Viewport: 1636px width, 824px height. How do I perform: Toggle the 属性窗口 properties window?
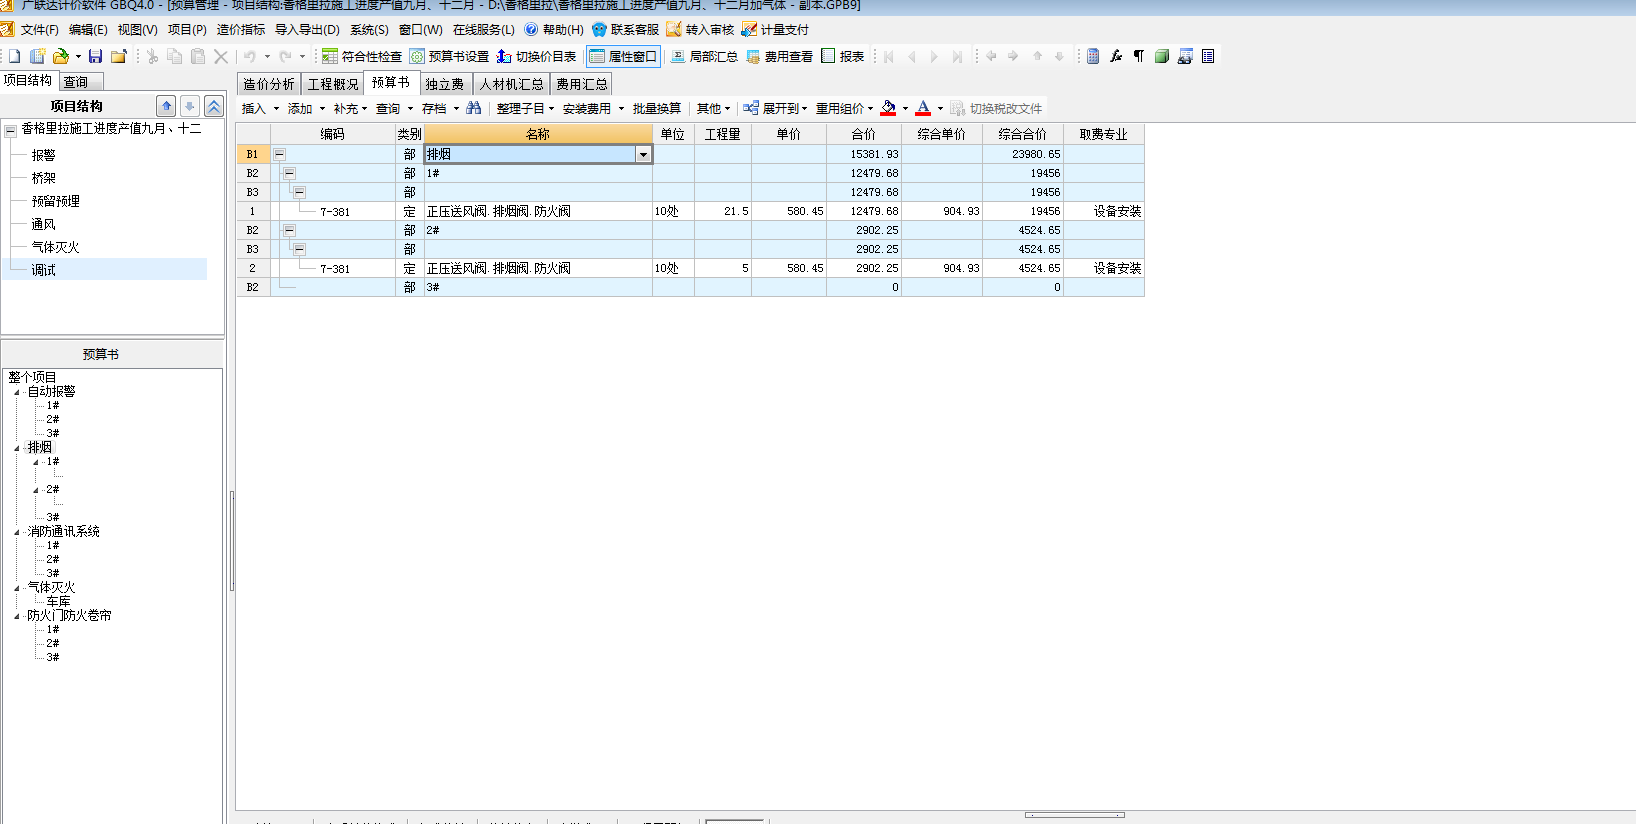(x=623, y=57)
